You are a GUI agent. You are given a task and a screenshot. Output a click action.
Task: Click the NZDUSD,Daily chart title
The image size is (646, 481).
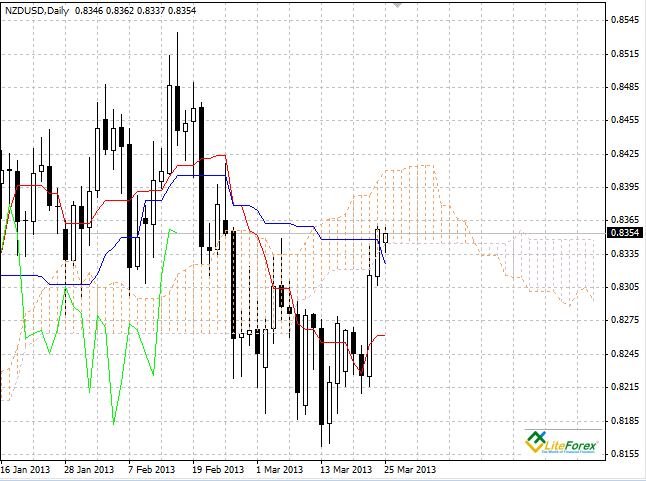(37, 11)
